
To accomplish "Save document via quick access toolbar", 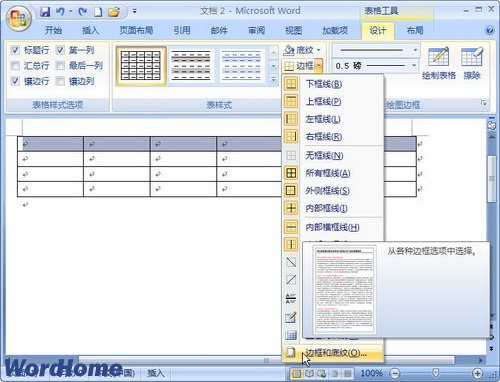I will (45, 12).
